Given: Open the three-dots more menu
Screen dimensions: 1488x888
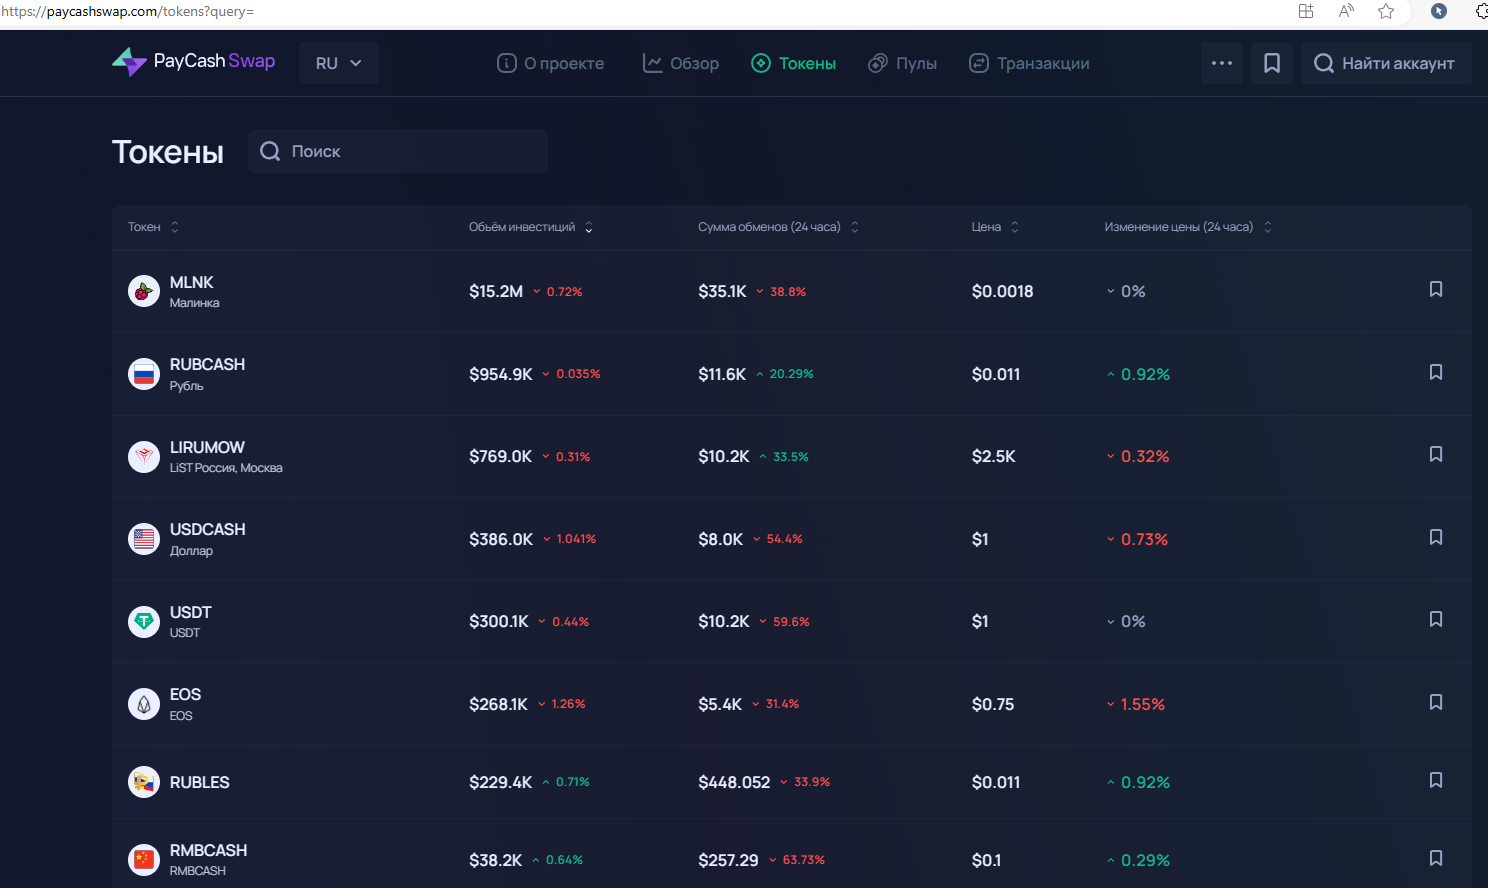Looking at the screenshot, I should point(1222,63).
